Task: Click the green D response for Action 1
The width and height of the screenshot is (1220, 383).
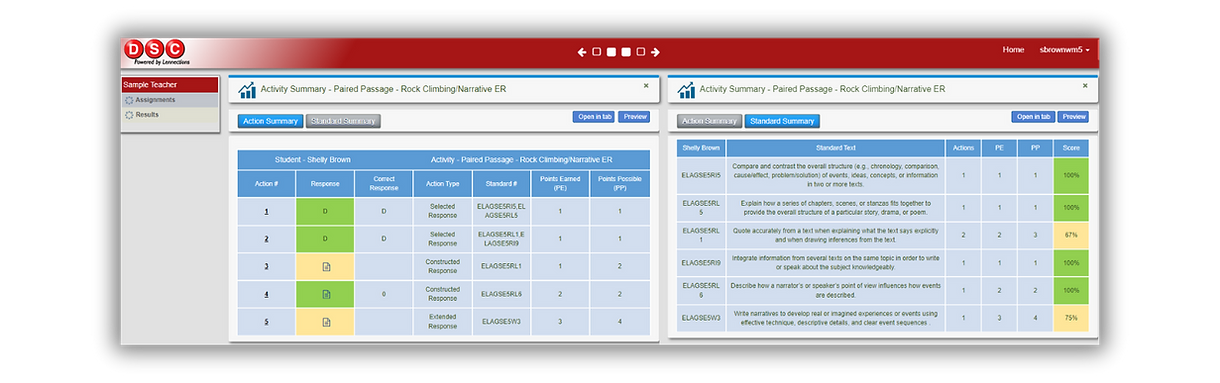Action: click(x=325, y=211)
